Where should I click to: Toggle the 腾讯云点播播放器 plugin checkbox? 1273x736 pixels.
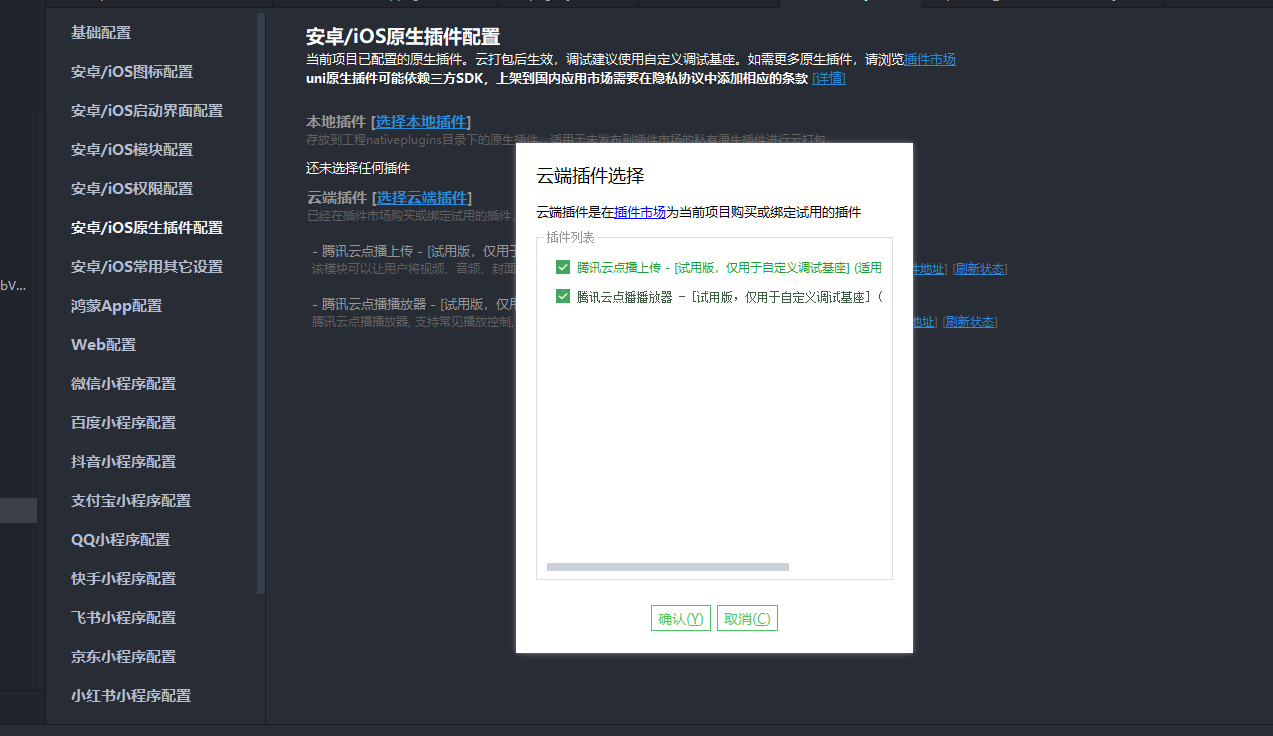pos(562,296)
